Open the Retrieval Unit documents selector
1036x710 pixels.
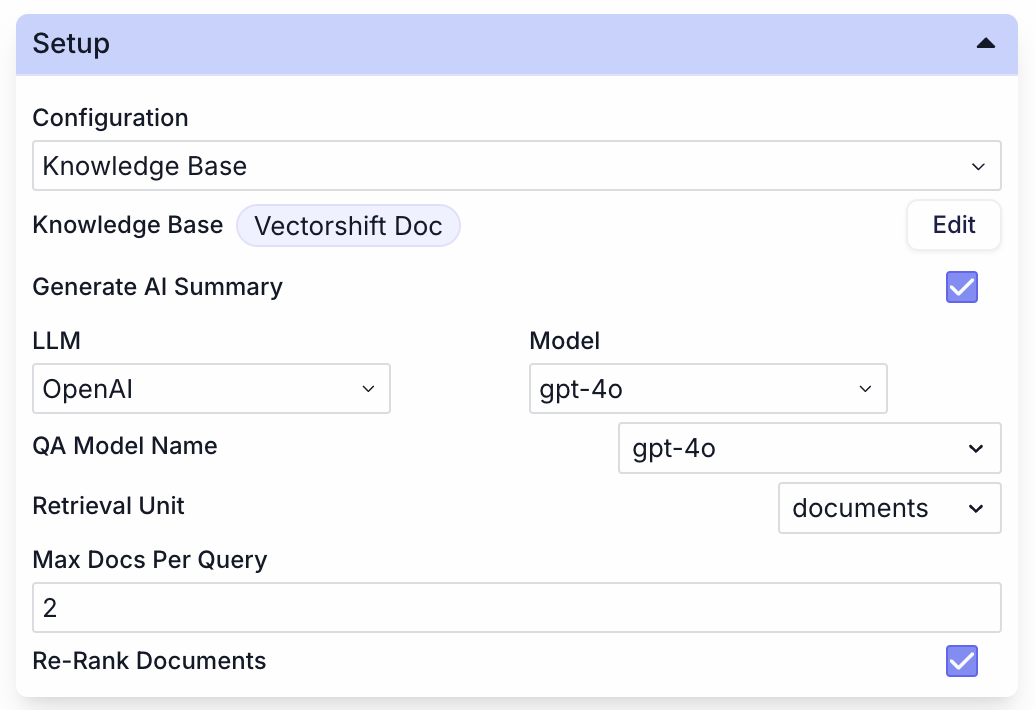(x=890, y=508)
